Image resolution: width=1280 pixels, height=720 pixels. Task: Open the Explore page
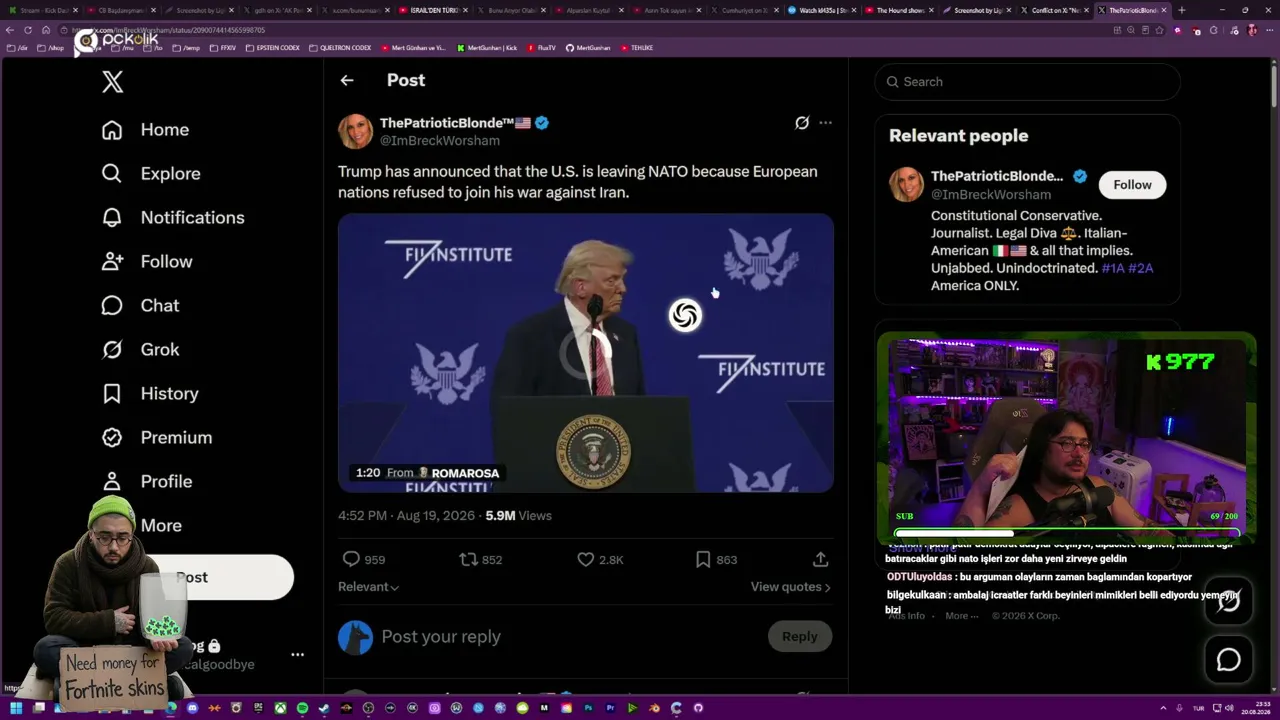pos(151,174)
